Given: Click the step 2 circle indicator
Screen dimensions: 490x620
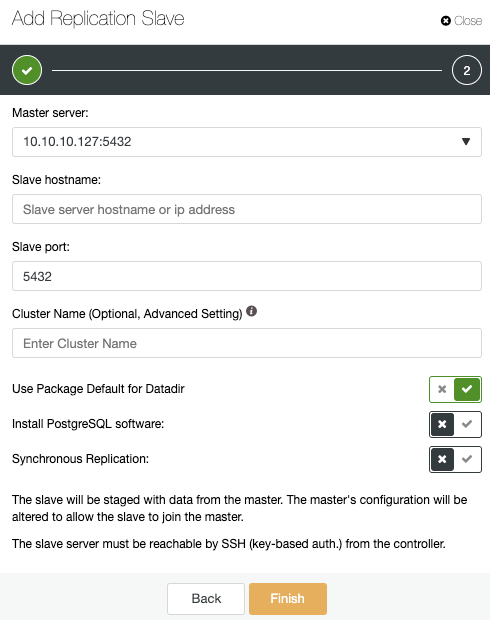Looking at the screenshot, I should (467, 70).
